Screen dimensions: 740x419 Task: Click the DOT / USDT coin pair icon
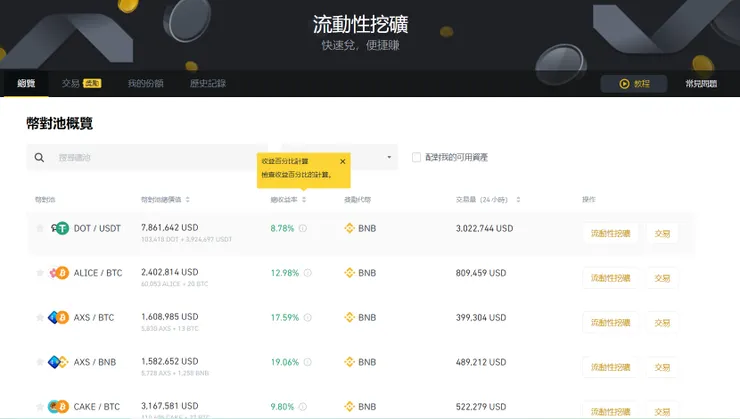click(x=59, y=228)
